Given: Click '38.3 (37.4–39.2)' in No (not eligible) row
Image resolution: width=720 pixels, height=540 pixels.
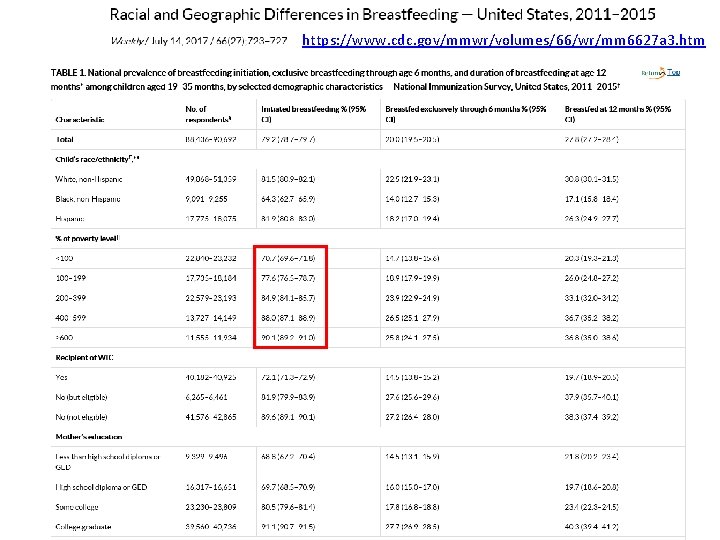Looking at the screenshot, I should [591, 417].
